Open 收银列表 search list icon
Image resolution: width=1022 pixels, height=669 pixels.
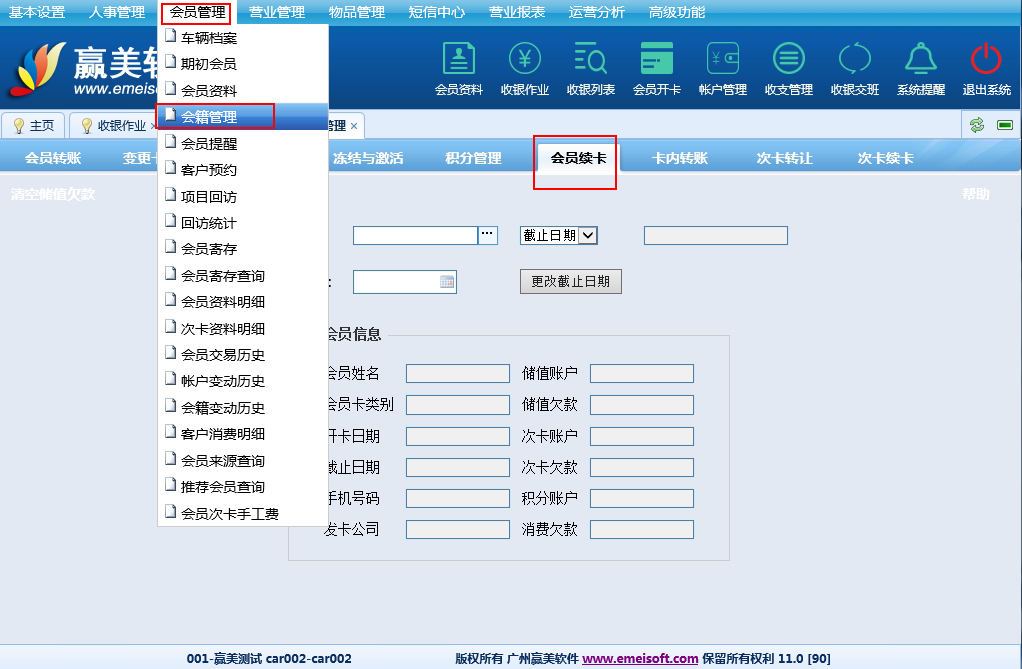591,62
